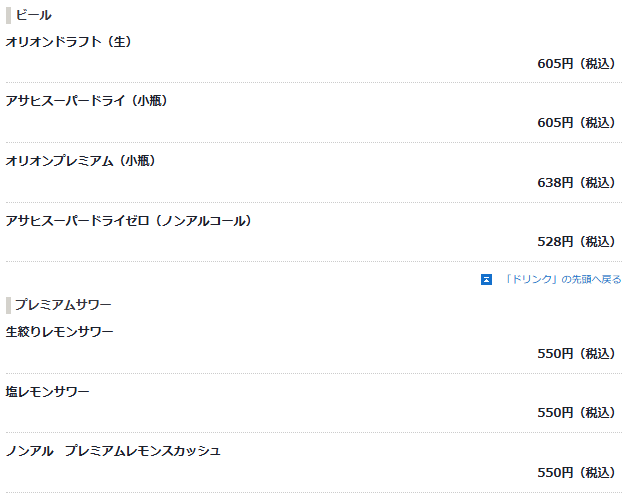
Task: Click the 塩レモンサワー menu item
Action: pos(47,392)
